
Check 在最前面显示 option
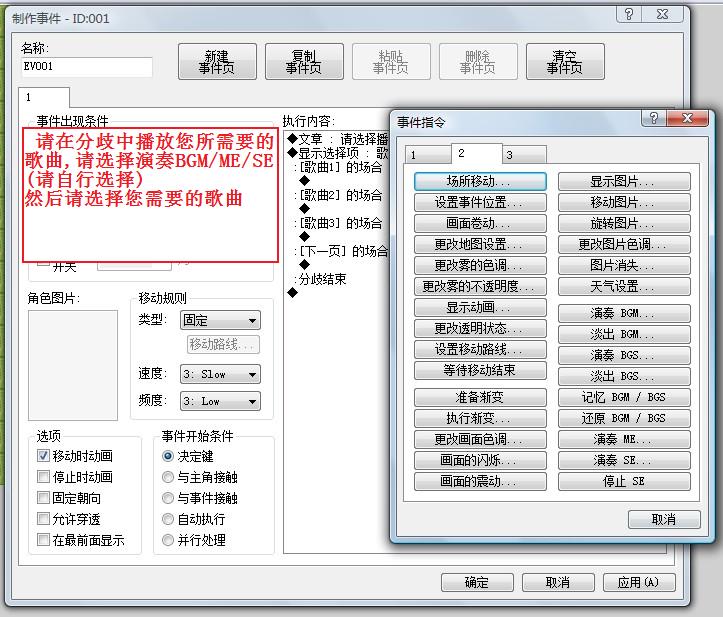43,540
